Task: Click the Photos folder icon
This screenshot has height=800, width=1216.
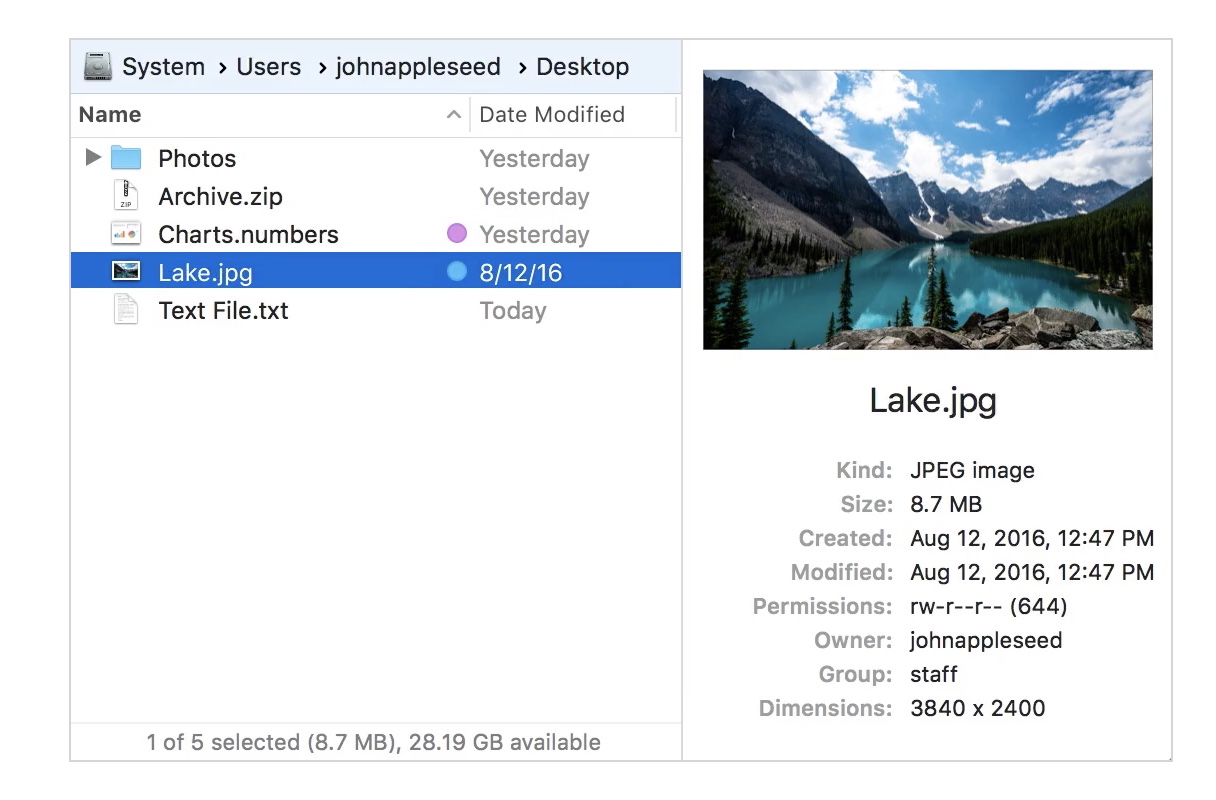Action: point(126,158)
